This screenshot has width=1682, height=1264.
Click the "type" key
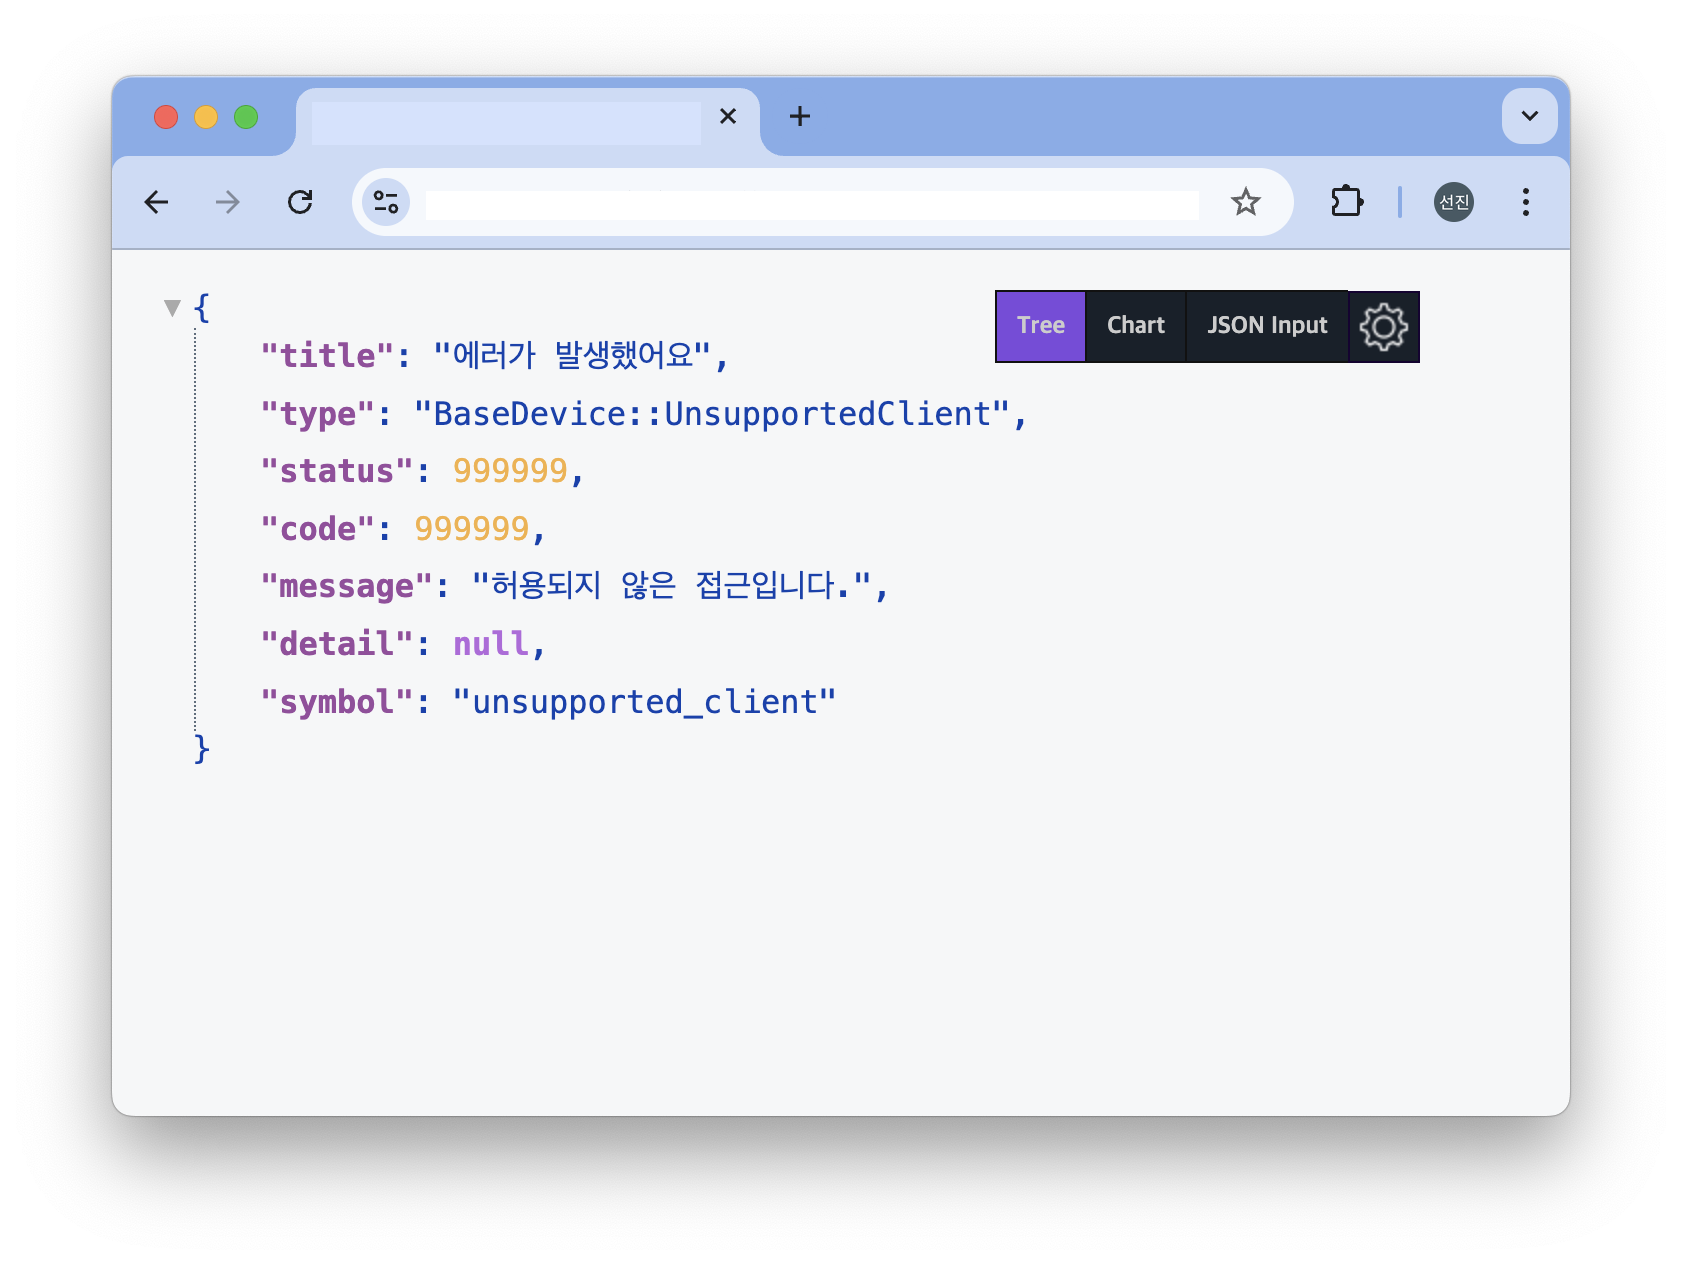click(x=317, y=414)
